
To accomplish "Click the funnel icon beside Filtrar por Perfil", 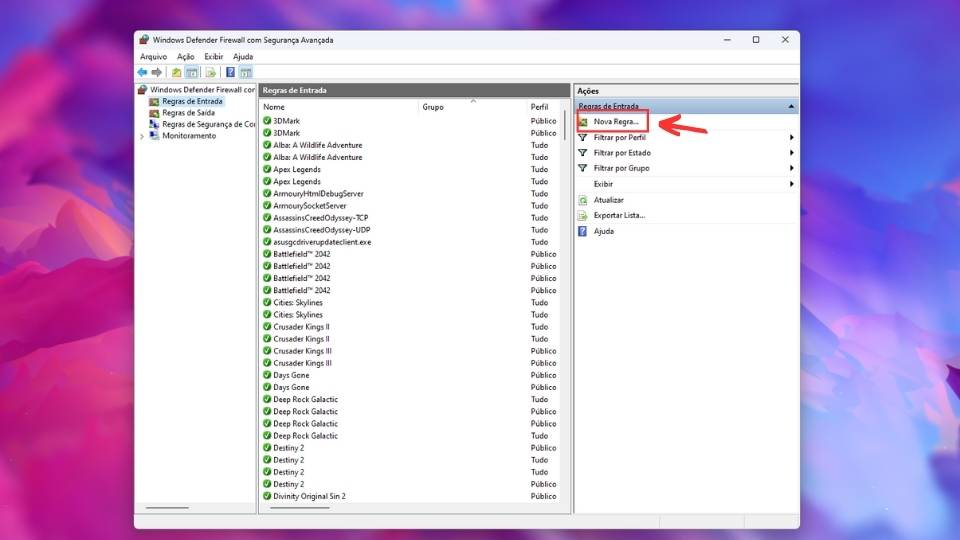I will click(583, 138).
